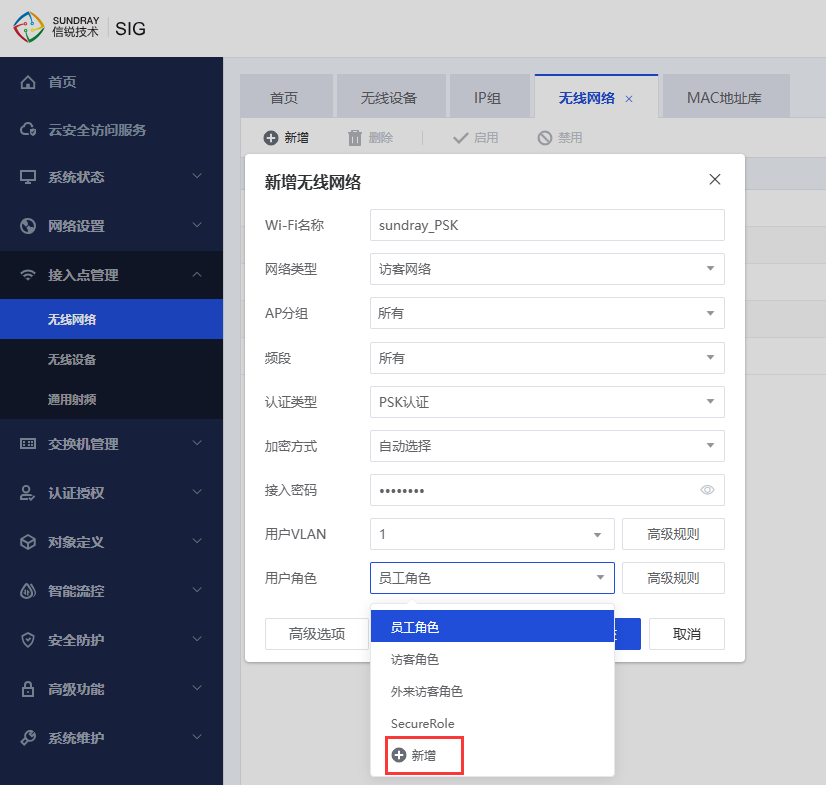
Task: Expand the 系统状态 menu chevron
Action: 197,175
